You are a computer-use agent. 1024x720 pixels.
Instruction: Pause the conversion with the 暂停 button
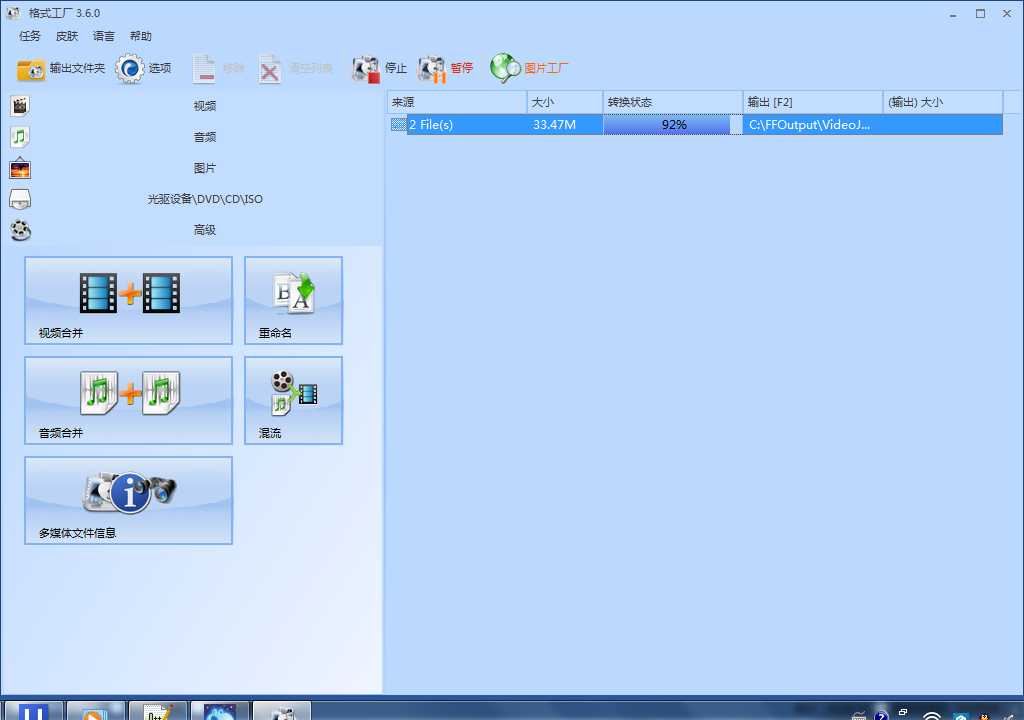coord(445,68)
